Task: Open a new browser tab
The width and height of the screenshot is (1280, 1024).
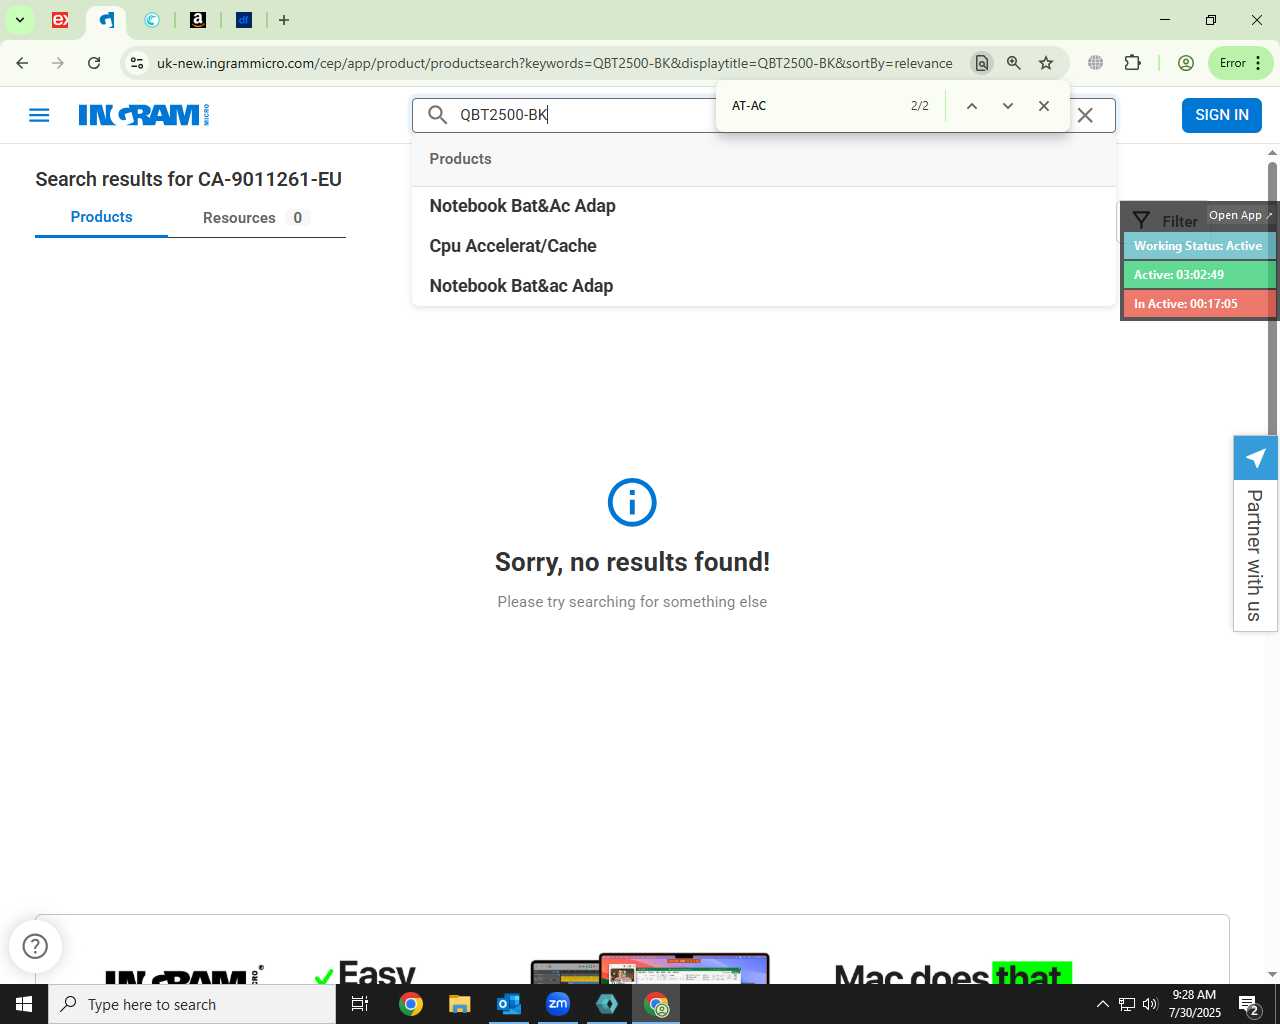Action: [284, 20]
